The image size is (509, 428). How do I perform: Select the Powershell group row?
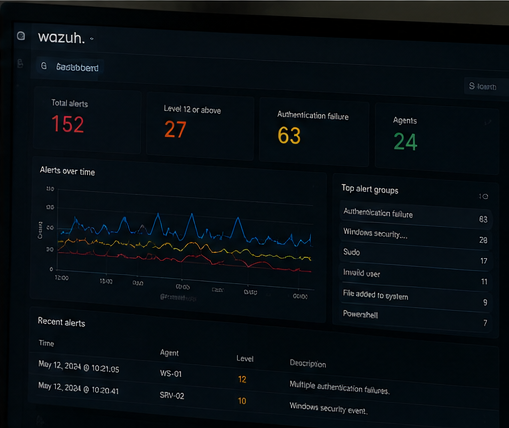[x=415, y=318]
